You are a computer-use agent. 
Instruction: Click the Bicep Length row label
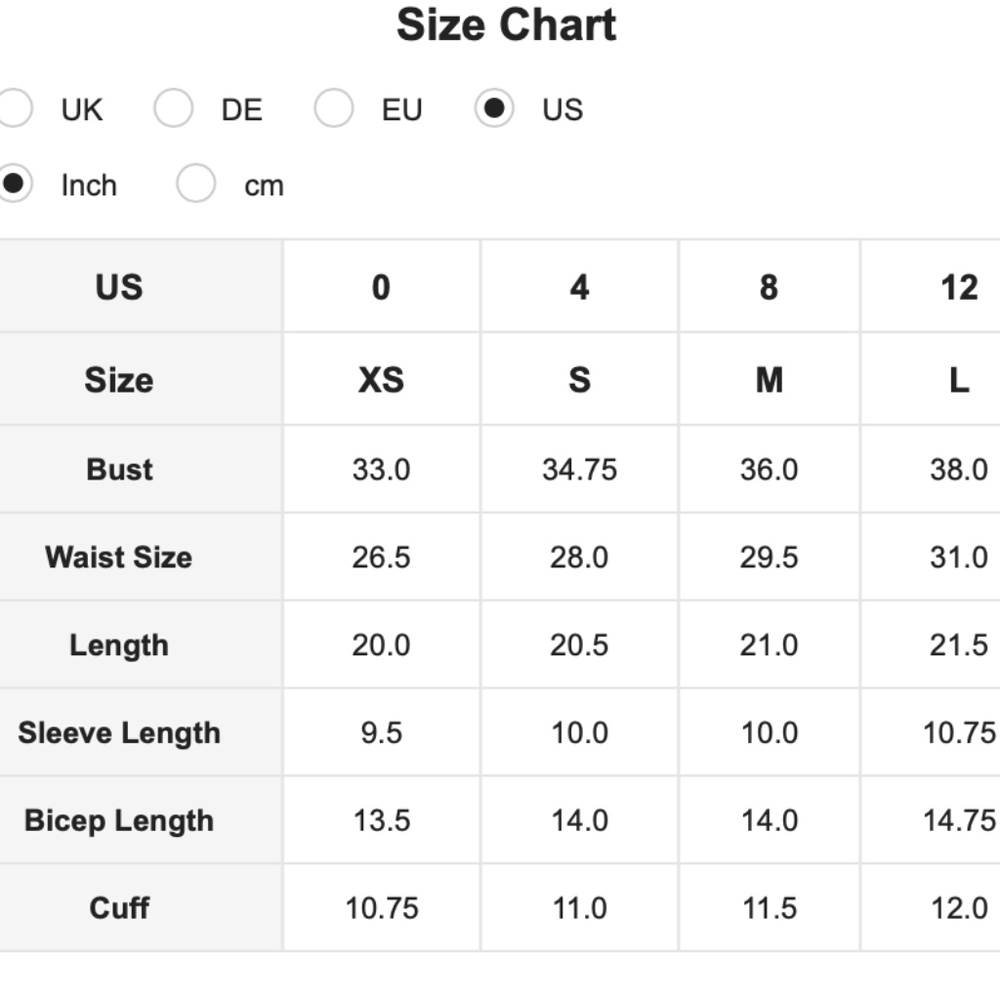[x=119, y=821]
